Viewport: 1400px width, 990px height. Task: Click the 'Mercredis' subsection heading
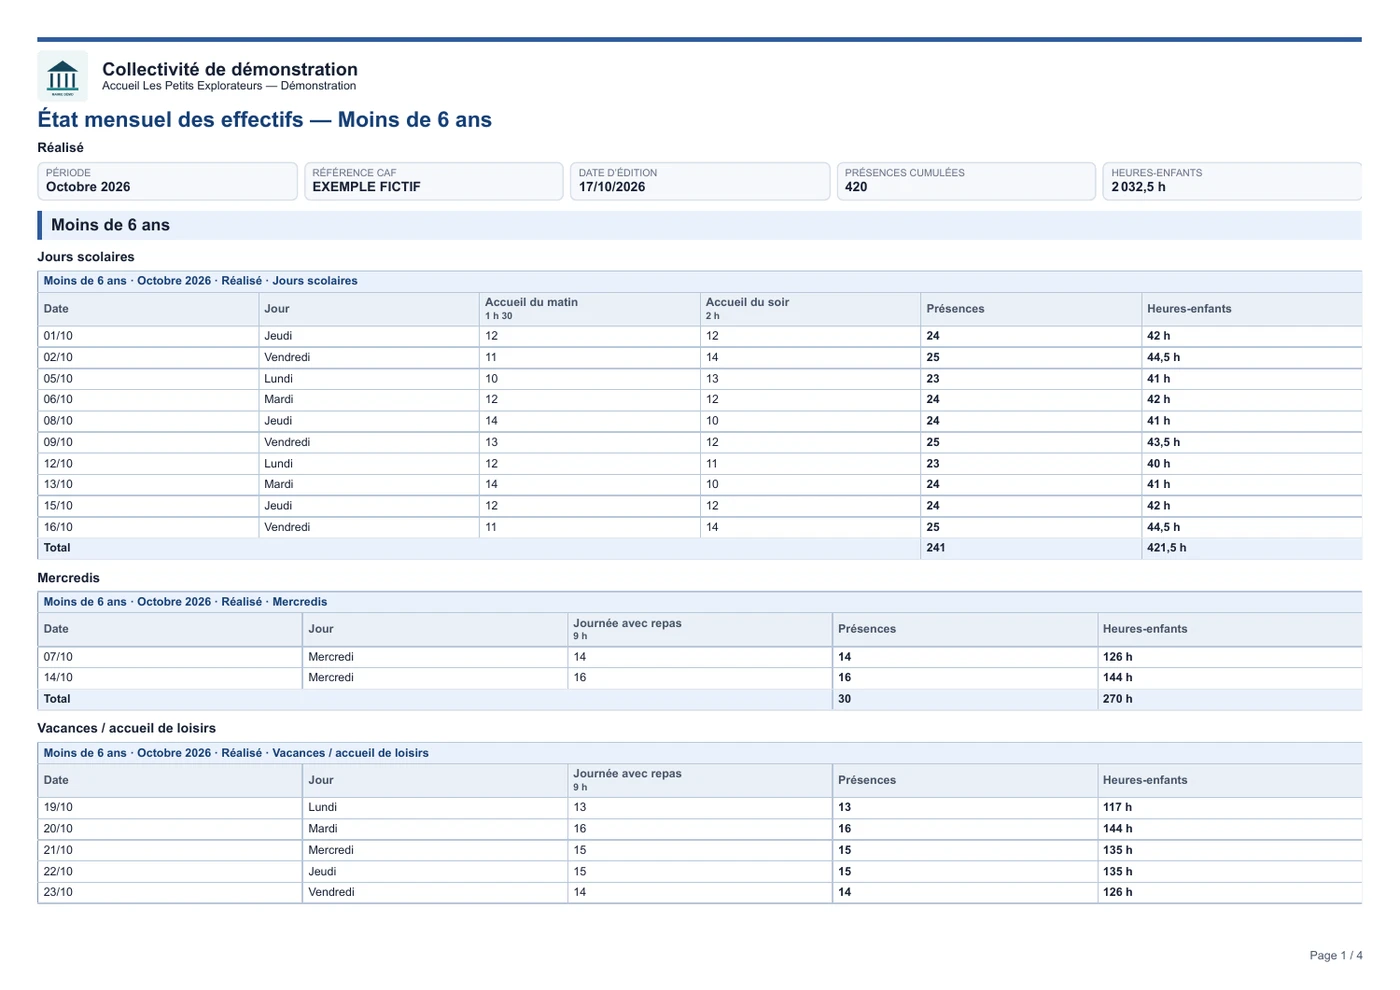(x=69, y=578)
